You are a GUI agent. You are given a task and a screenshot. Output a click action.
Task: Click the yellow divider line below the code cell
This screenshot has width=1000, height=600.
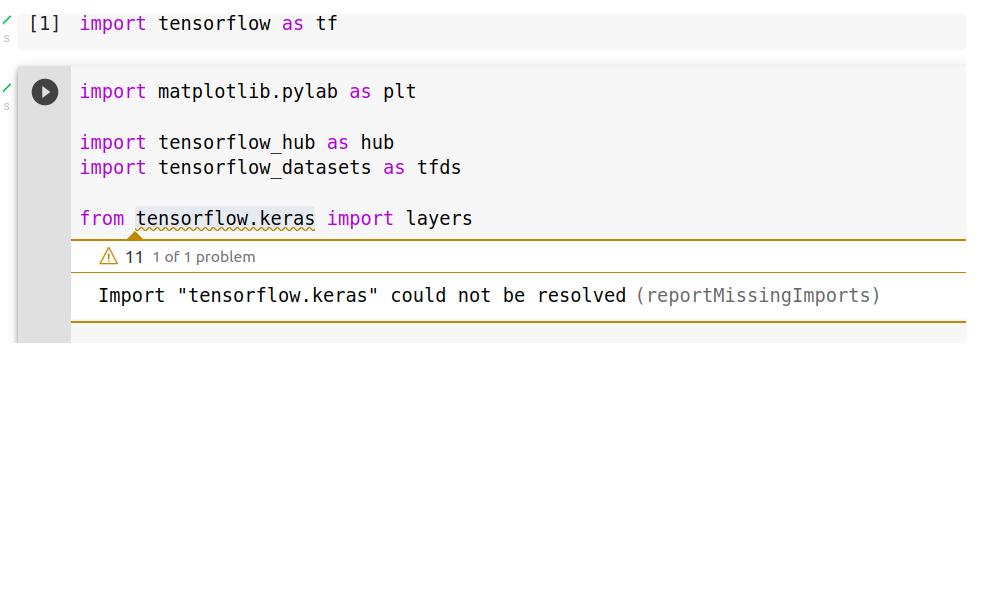(x=500, y=240)
